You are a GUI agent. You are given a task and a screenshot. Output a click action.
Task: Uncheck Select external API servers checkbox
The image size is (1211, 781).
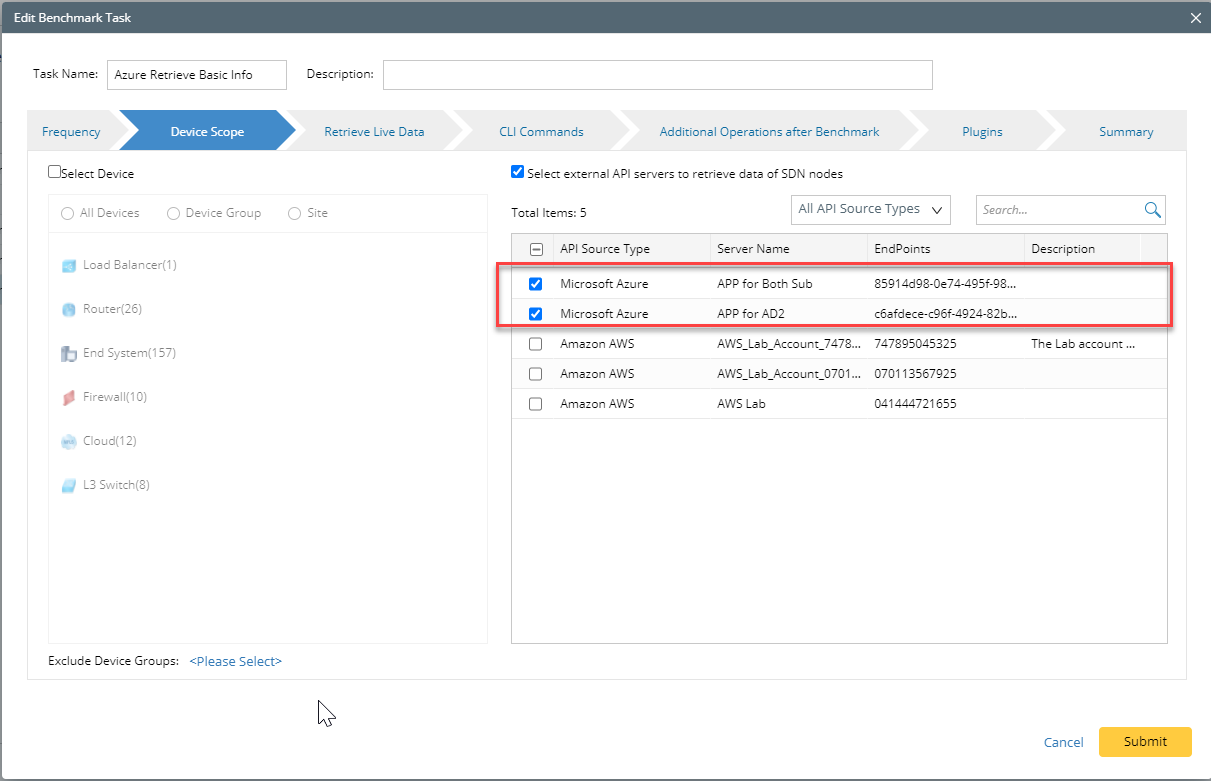517,172
